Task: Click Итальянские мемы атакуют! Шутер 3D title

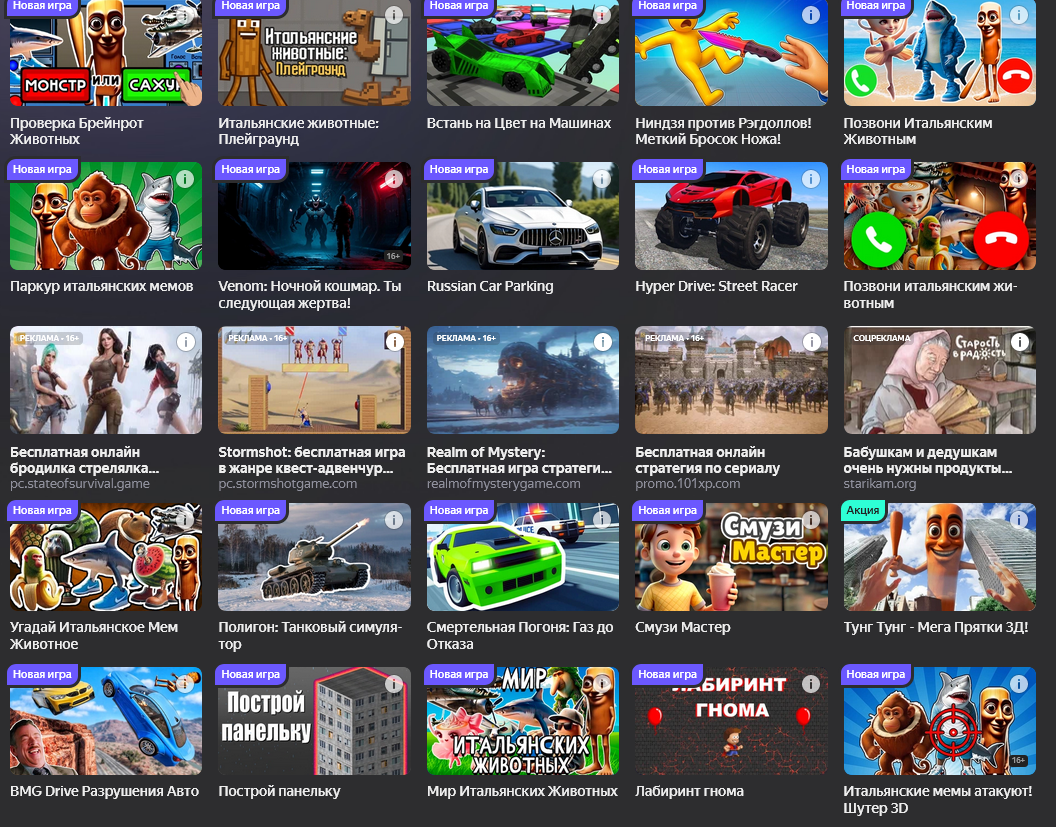Action: click(938, 799)
